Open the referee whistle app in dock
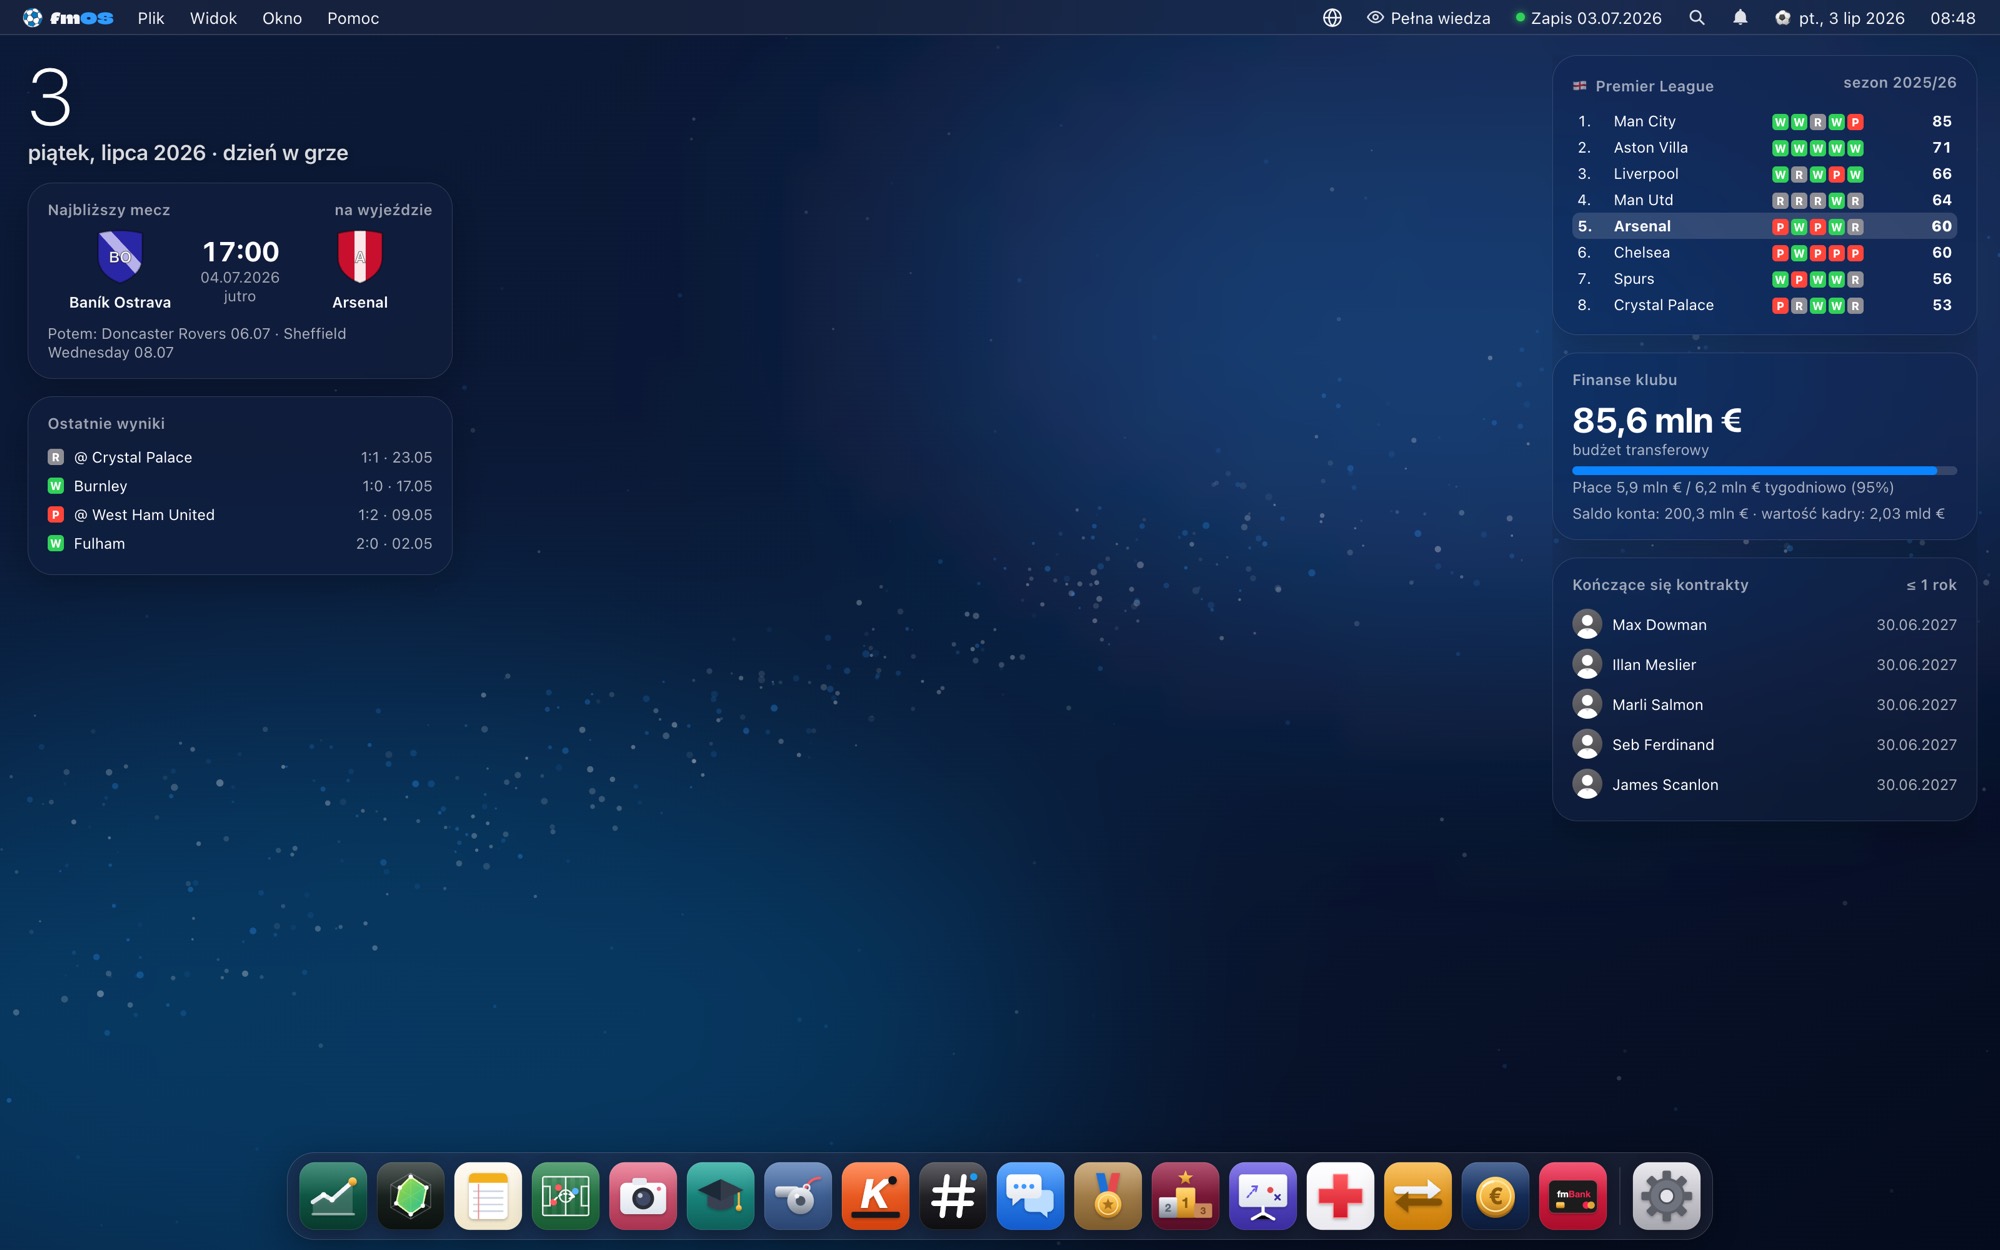Screen dimensions: 2000x1250 798,1196
